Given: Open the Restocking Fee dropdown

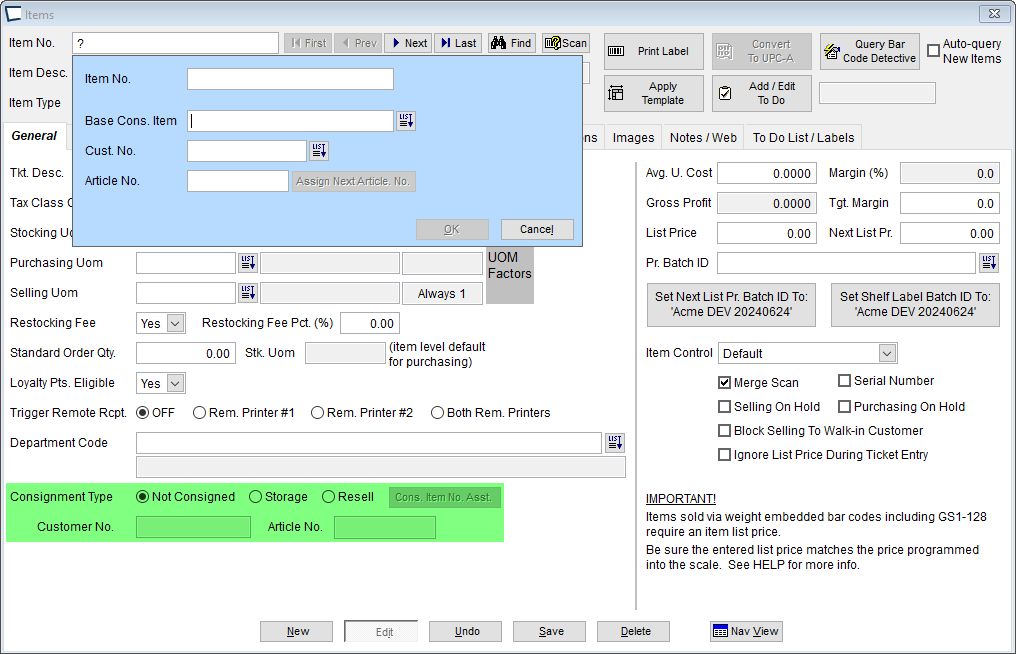Looking at the screenshot, I should (175, 323).
